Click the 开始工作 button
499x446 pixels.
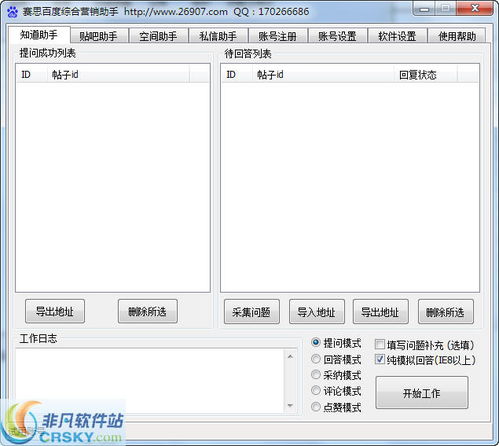pyautogui.click(x=422, y=393)
